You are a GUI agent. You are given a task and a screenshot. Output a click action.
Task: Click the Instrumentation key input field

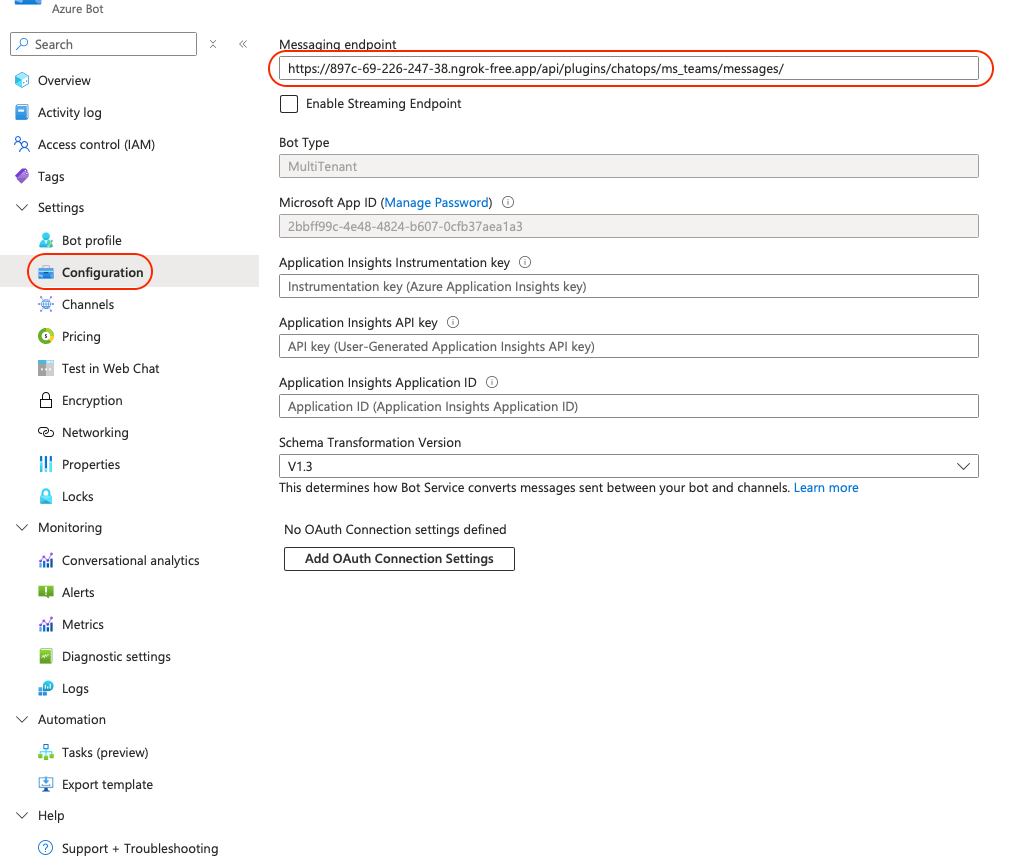click(x=629, y=286)
